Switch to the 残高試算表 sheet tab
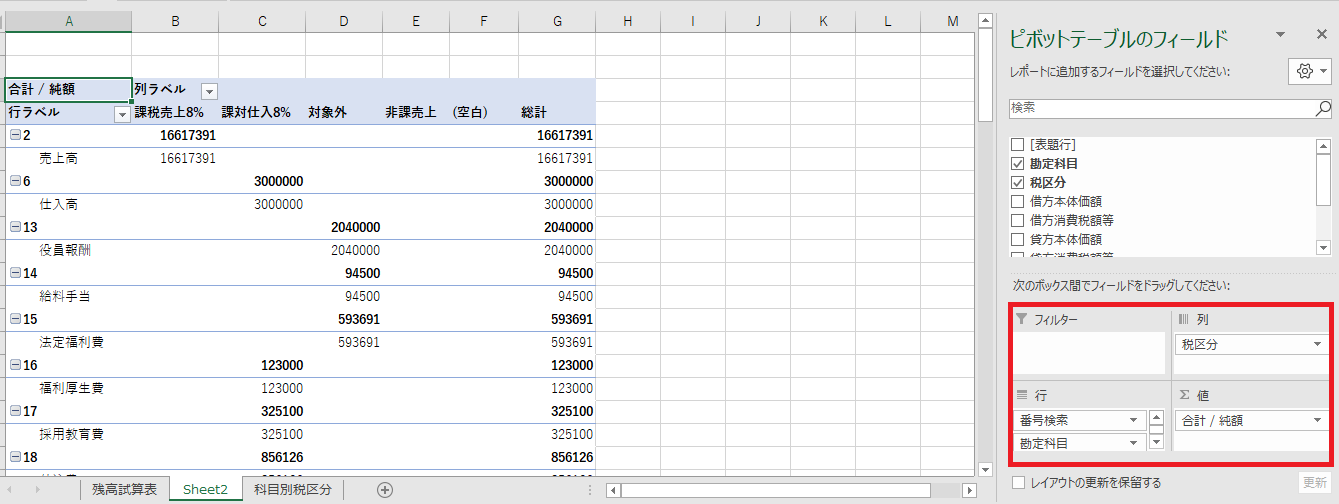The image size is (1339, 504). tap(124, 489)
